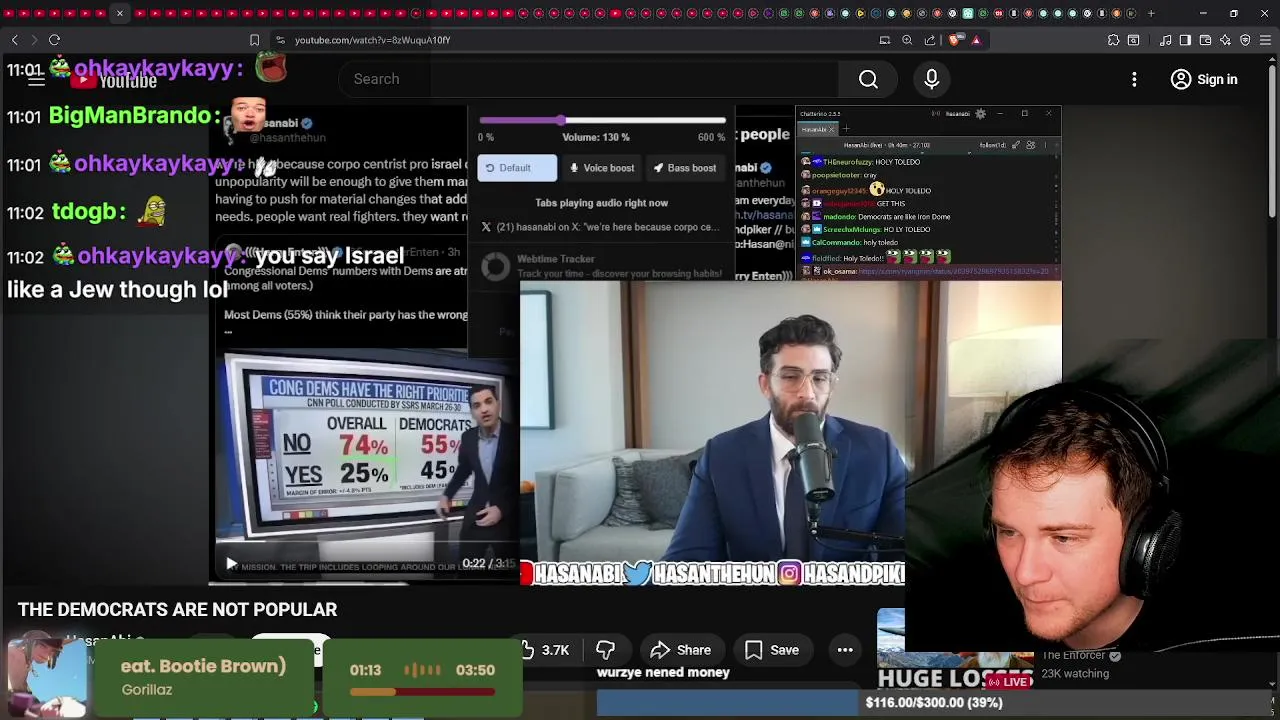This screenshot has width=1280, height=720.
Task: Open hasanabi on X audio tab entry
Action: click(x=600, y=227)
